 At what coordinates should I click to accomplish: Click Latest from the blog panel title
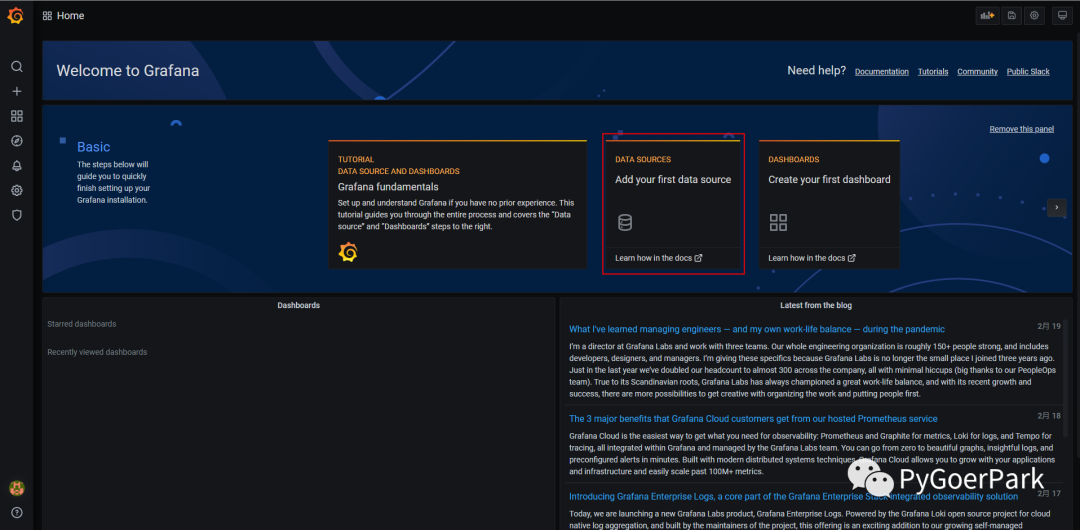pyautogui.click(x=816, y=305)
